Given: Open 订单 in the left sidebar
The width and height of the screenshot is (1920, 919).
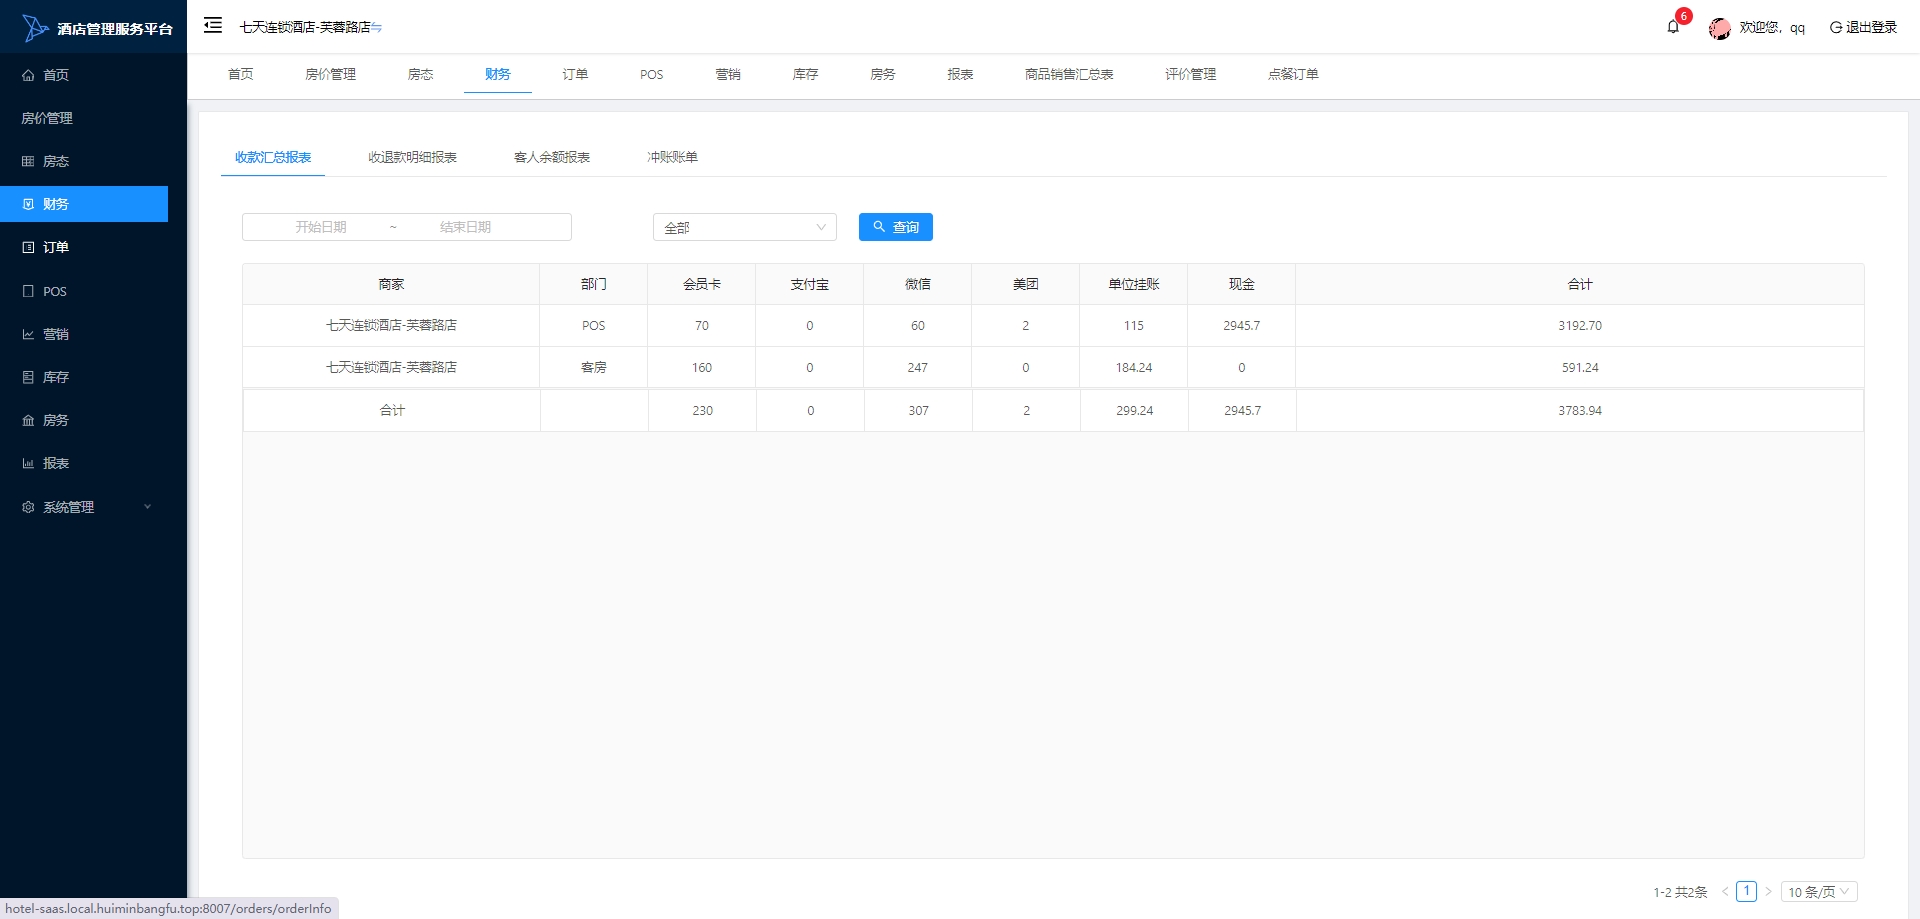Looking at the screenshot, I should [56, 247].
